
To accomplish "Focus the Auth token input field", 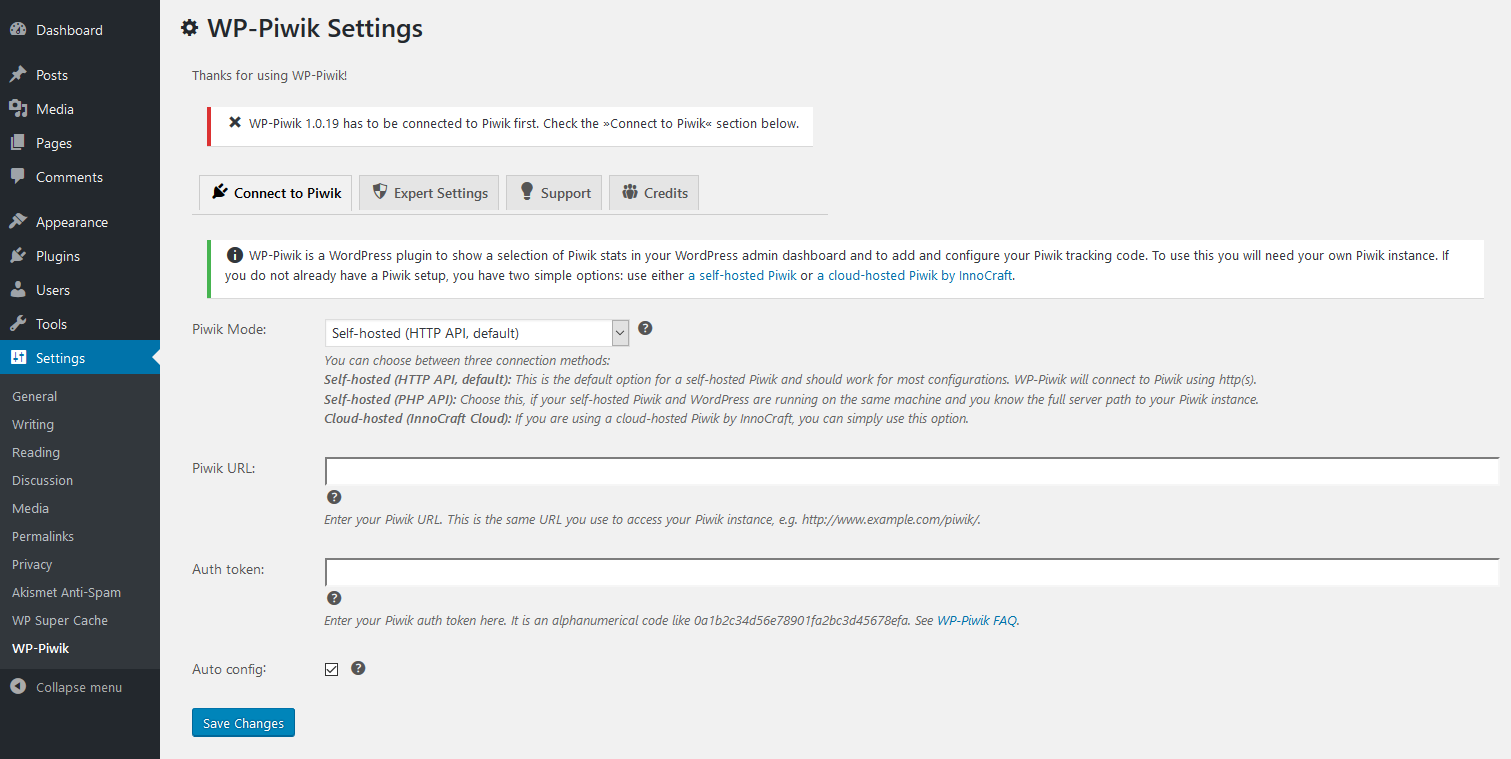I will pos(910,572).
